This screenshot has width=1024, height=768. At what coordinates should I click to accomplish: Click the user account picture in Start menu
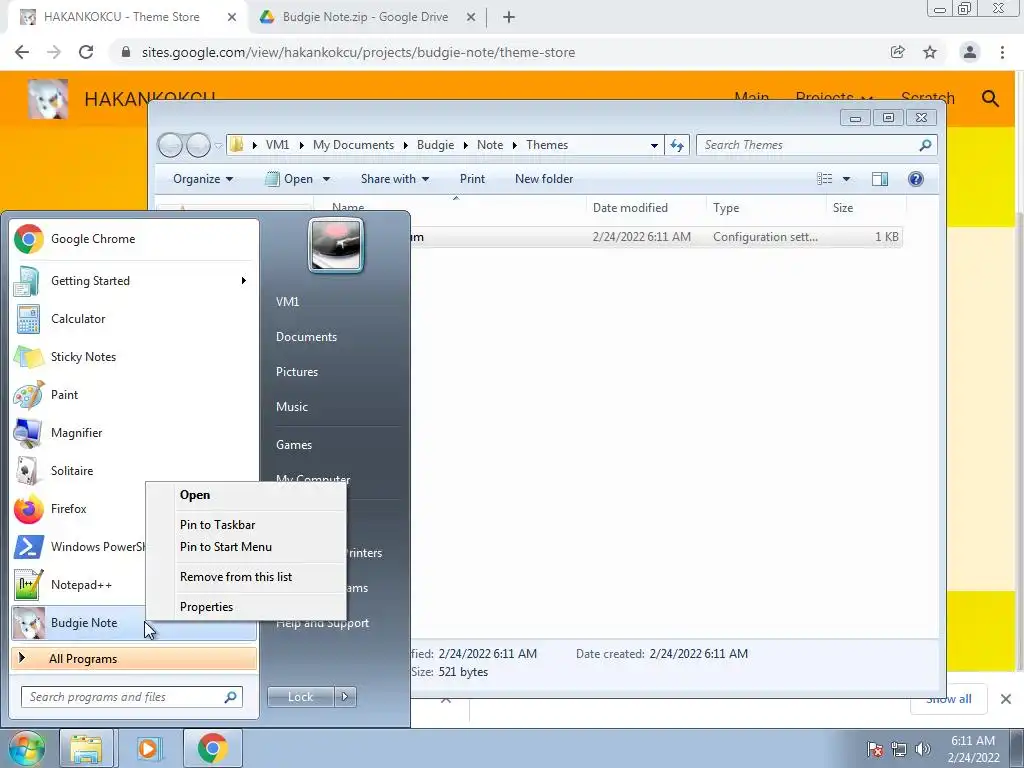pos(336,245)
